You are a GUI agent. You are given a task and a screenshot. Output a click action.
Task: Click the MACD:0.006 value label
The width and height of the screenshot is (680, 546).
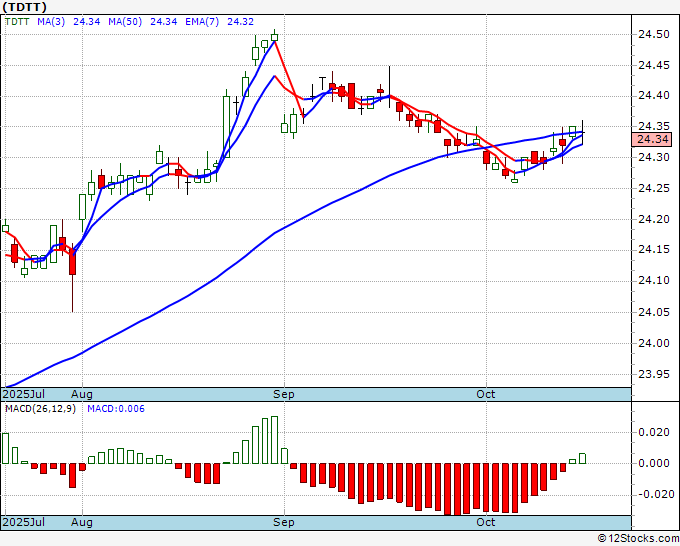click(116, 409)
